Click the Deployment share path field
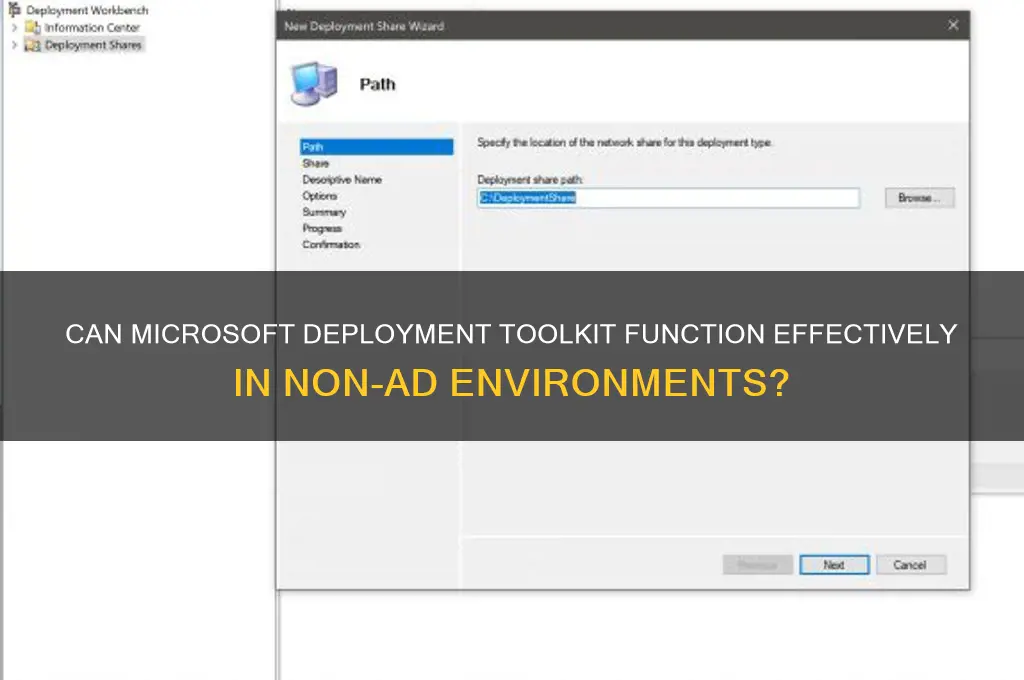The width and height of the screenshot is (1024, 680). pos(669,198)
